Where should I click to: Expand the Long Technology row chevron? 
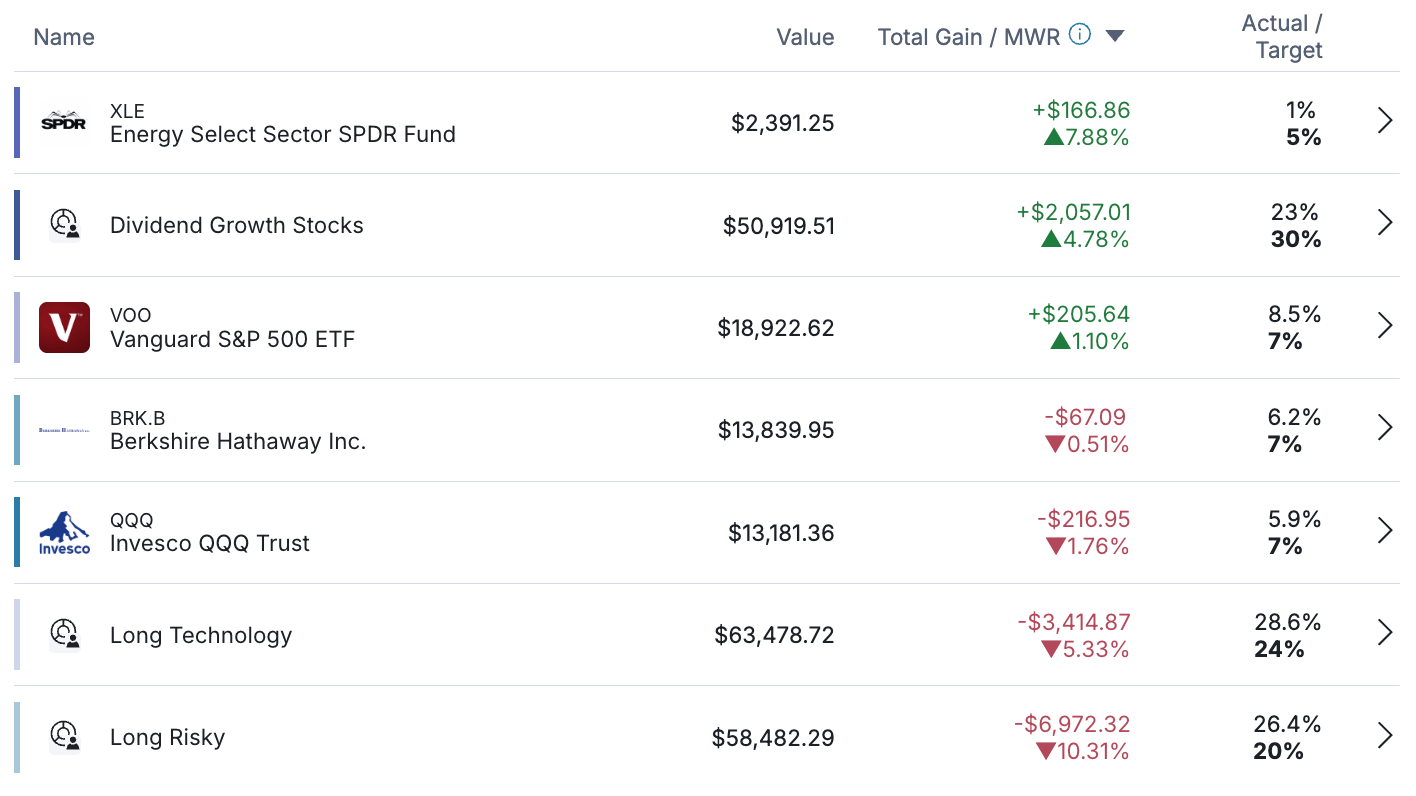click(x=1385, y=633)
